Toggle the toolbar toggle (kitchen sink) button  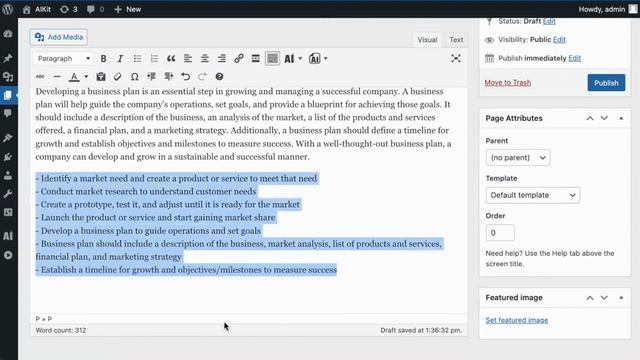coord(272,59)
